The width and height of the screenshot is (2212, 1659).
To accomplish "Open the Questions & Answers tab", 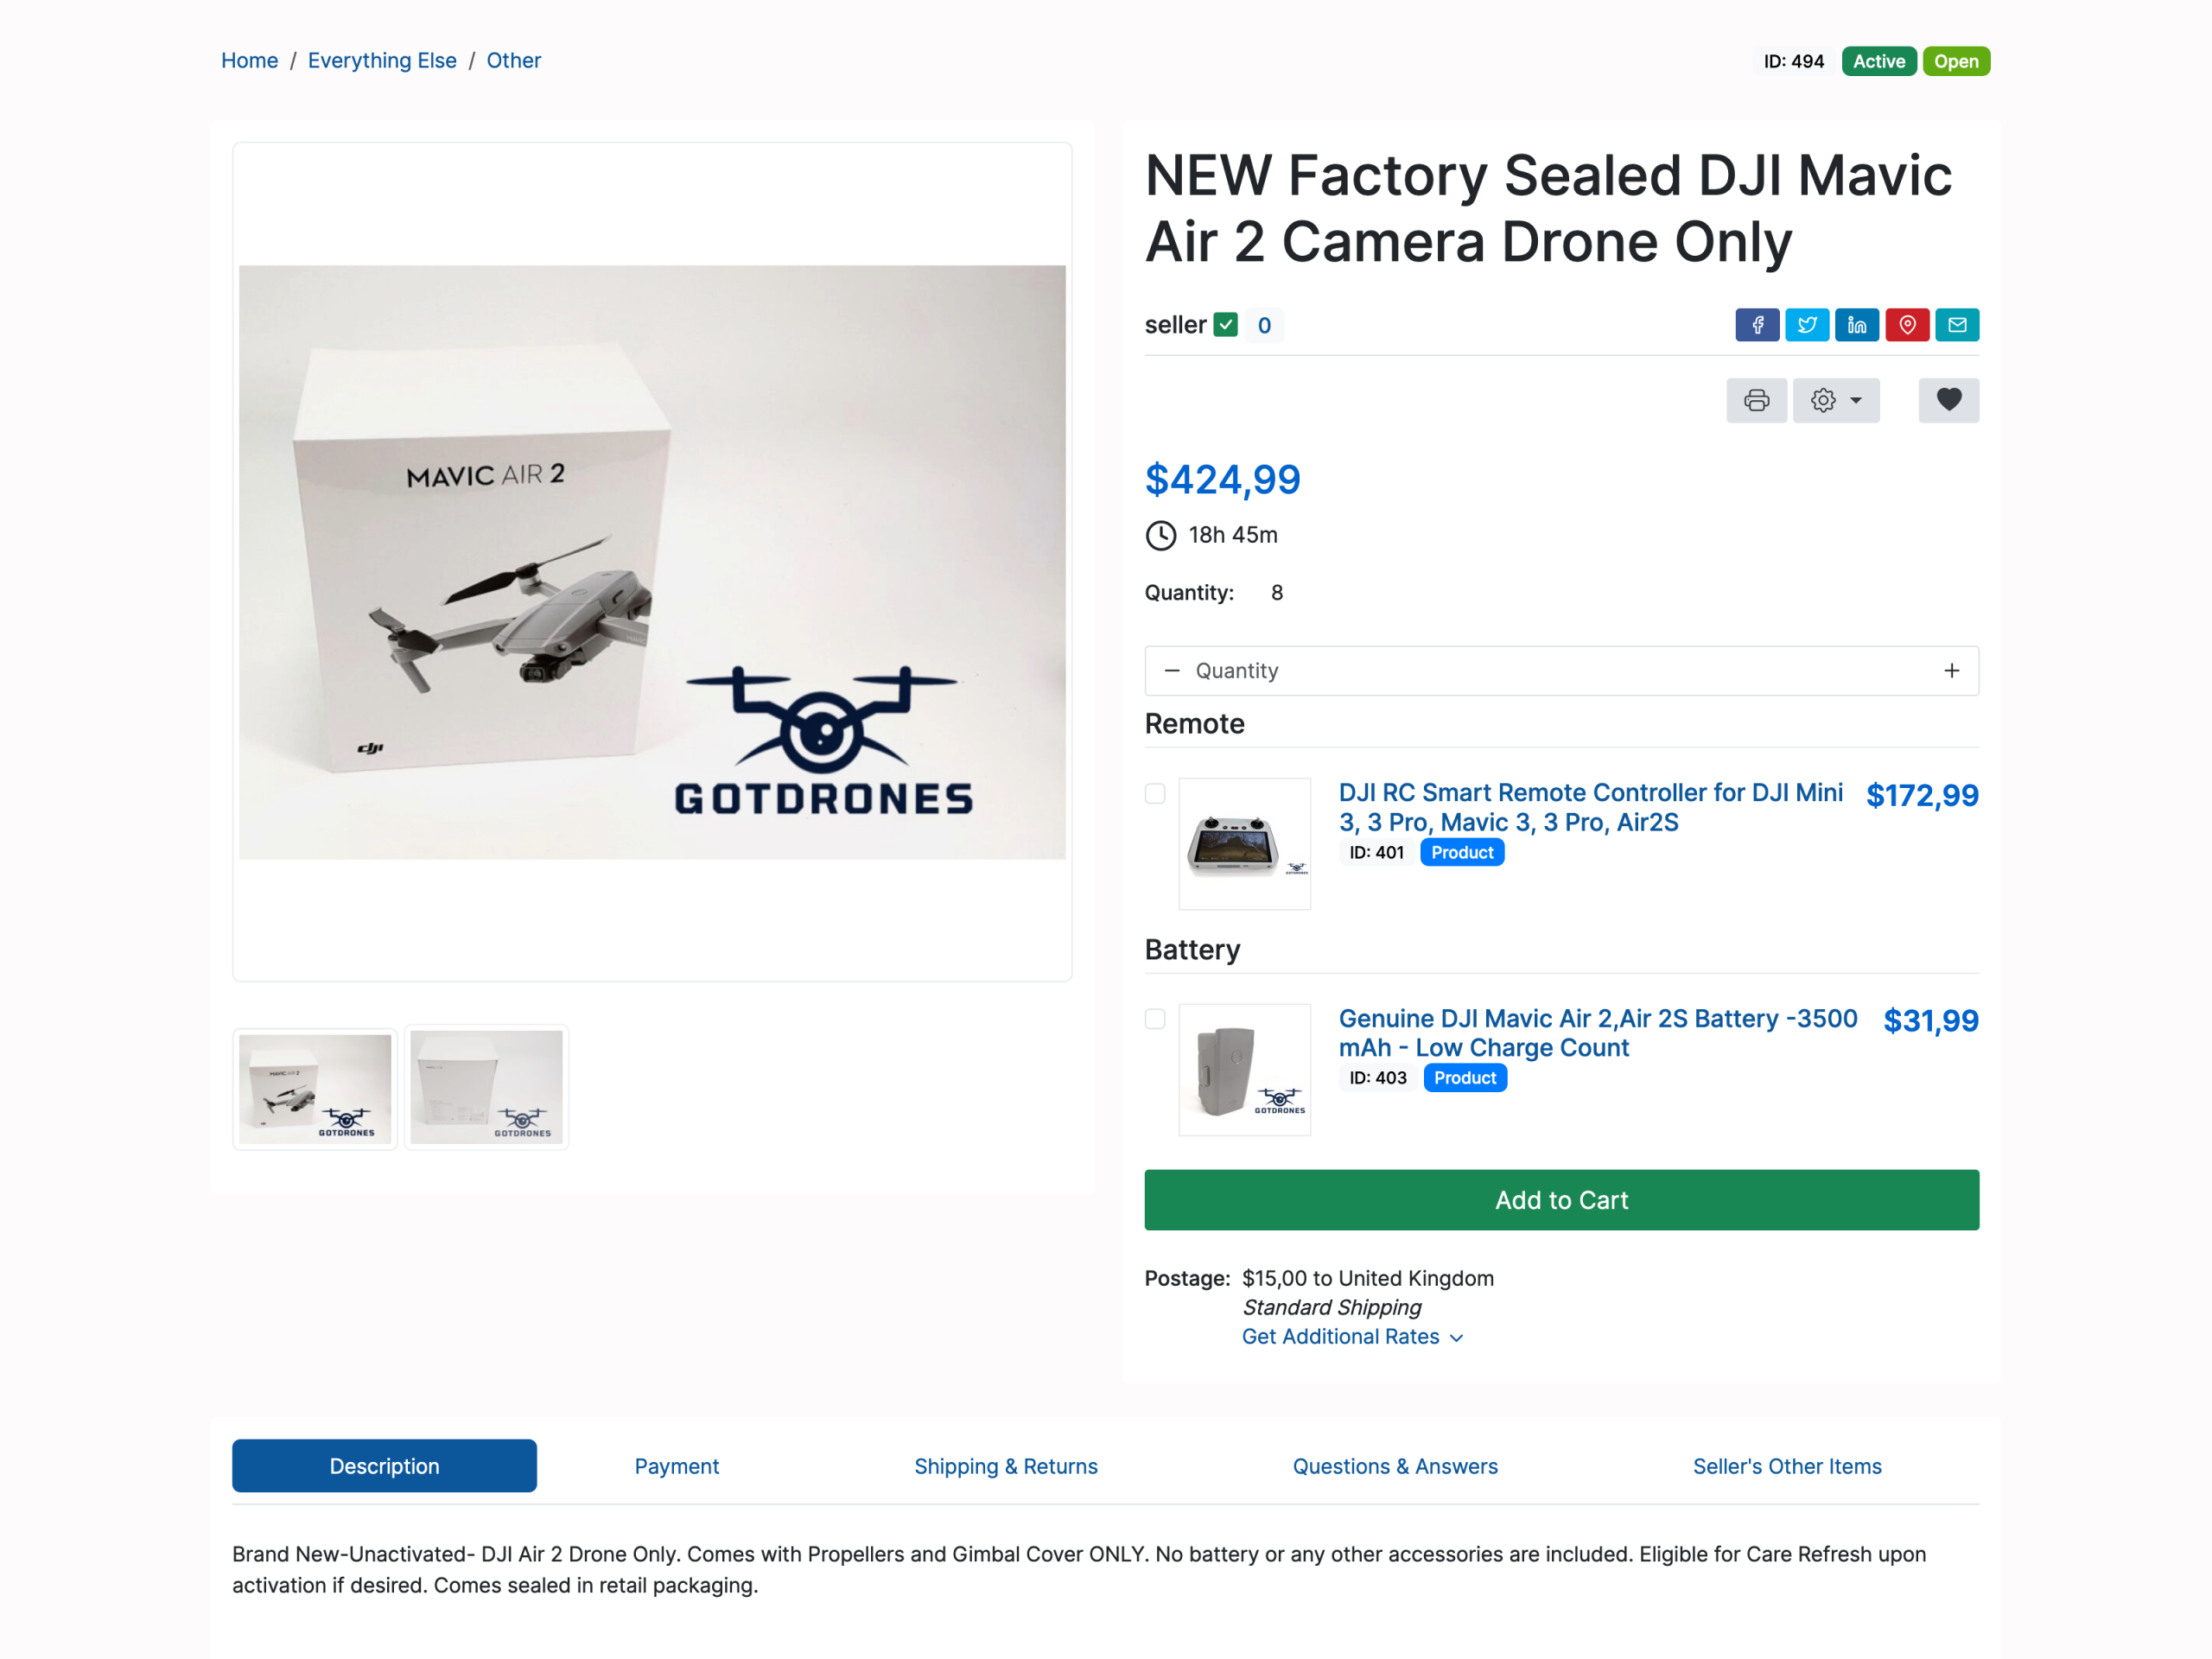I will coord(1395,1466).
